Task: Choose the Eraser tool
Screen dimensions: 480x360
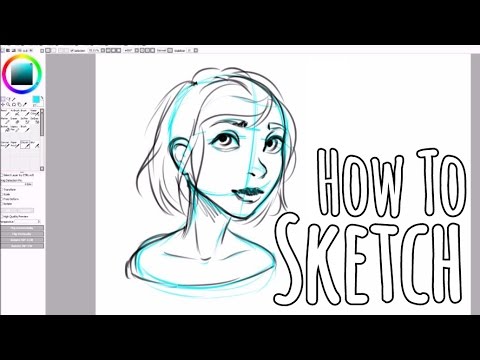Action: point(15,121)
